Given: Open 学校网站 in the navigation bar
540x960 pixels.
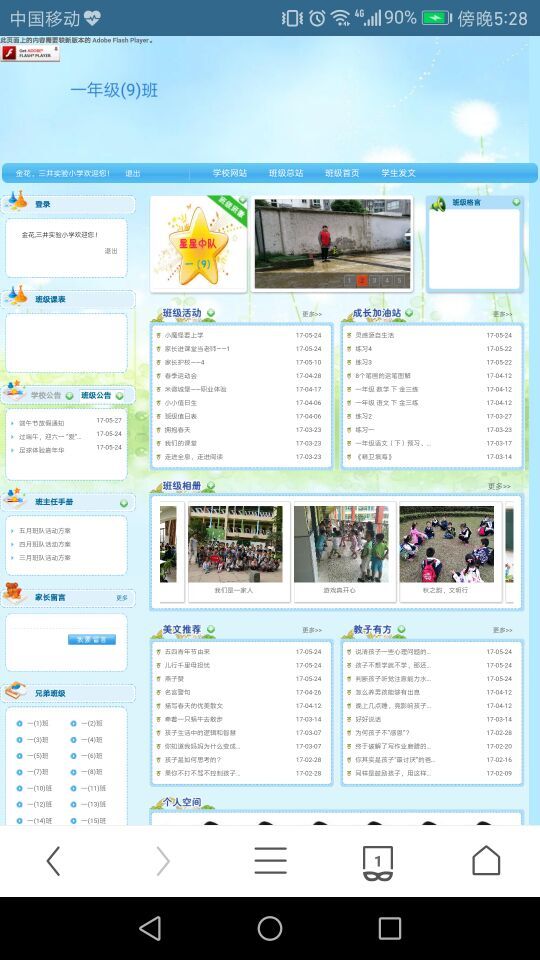Looking at the screenshot, I should (230, 173).
